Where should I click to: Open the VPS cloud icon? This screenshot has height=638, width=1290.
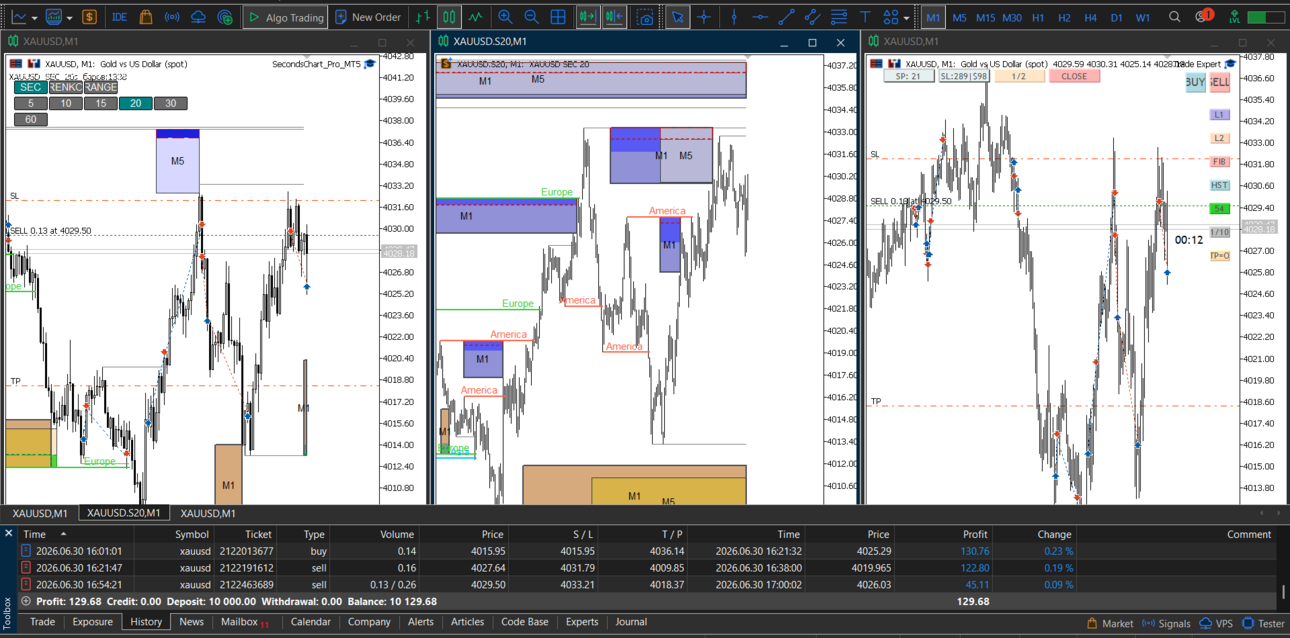[199, 17]
